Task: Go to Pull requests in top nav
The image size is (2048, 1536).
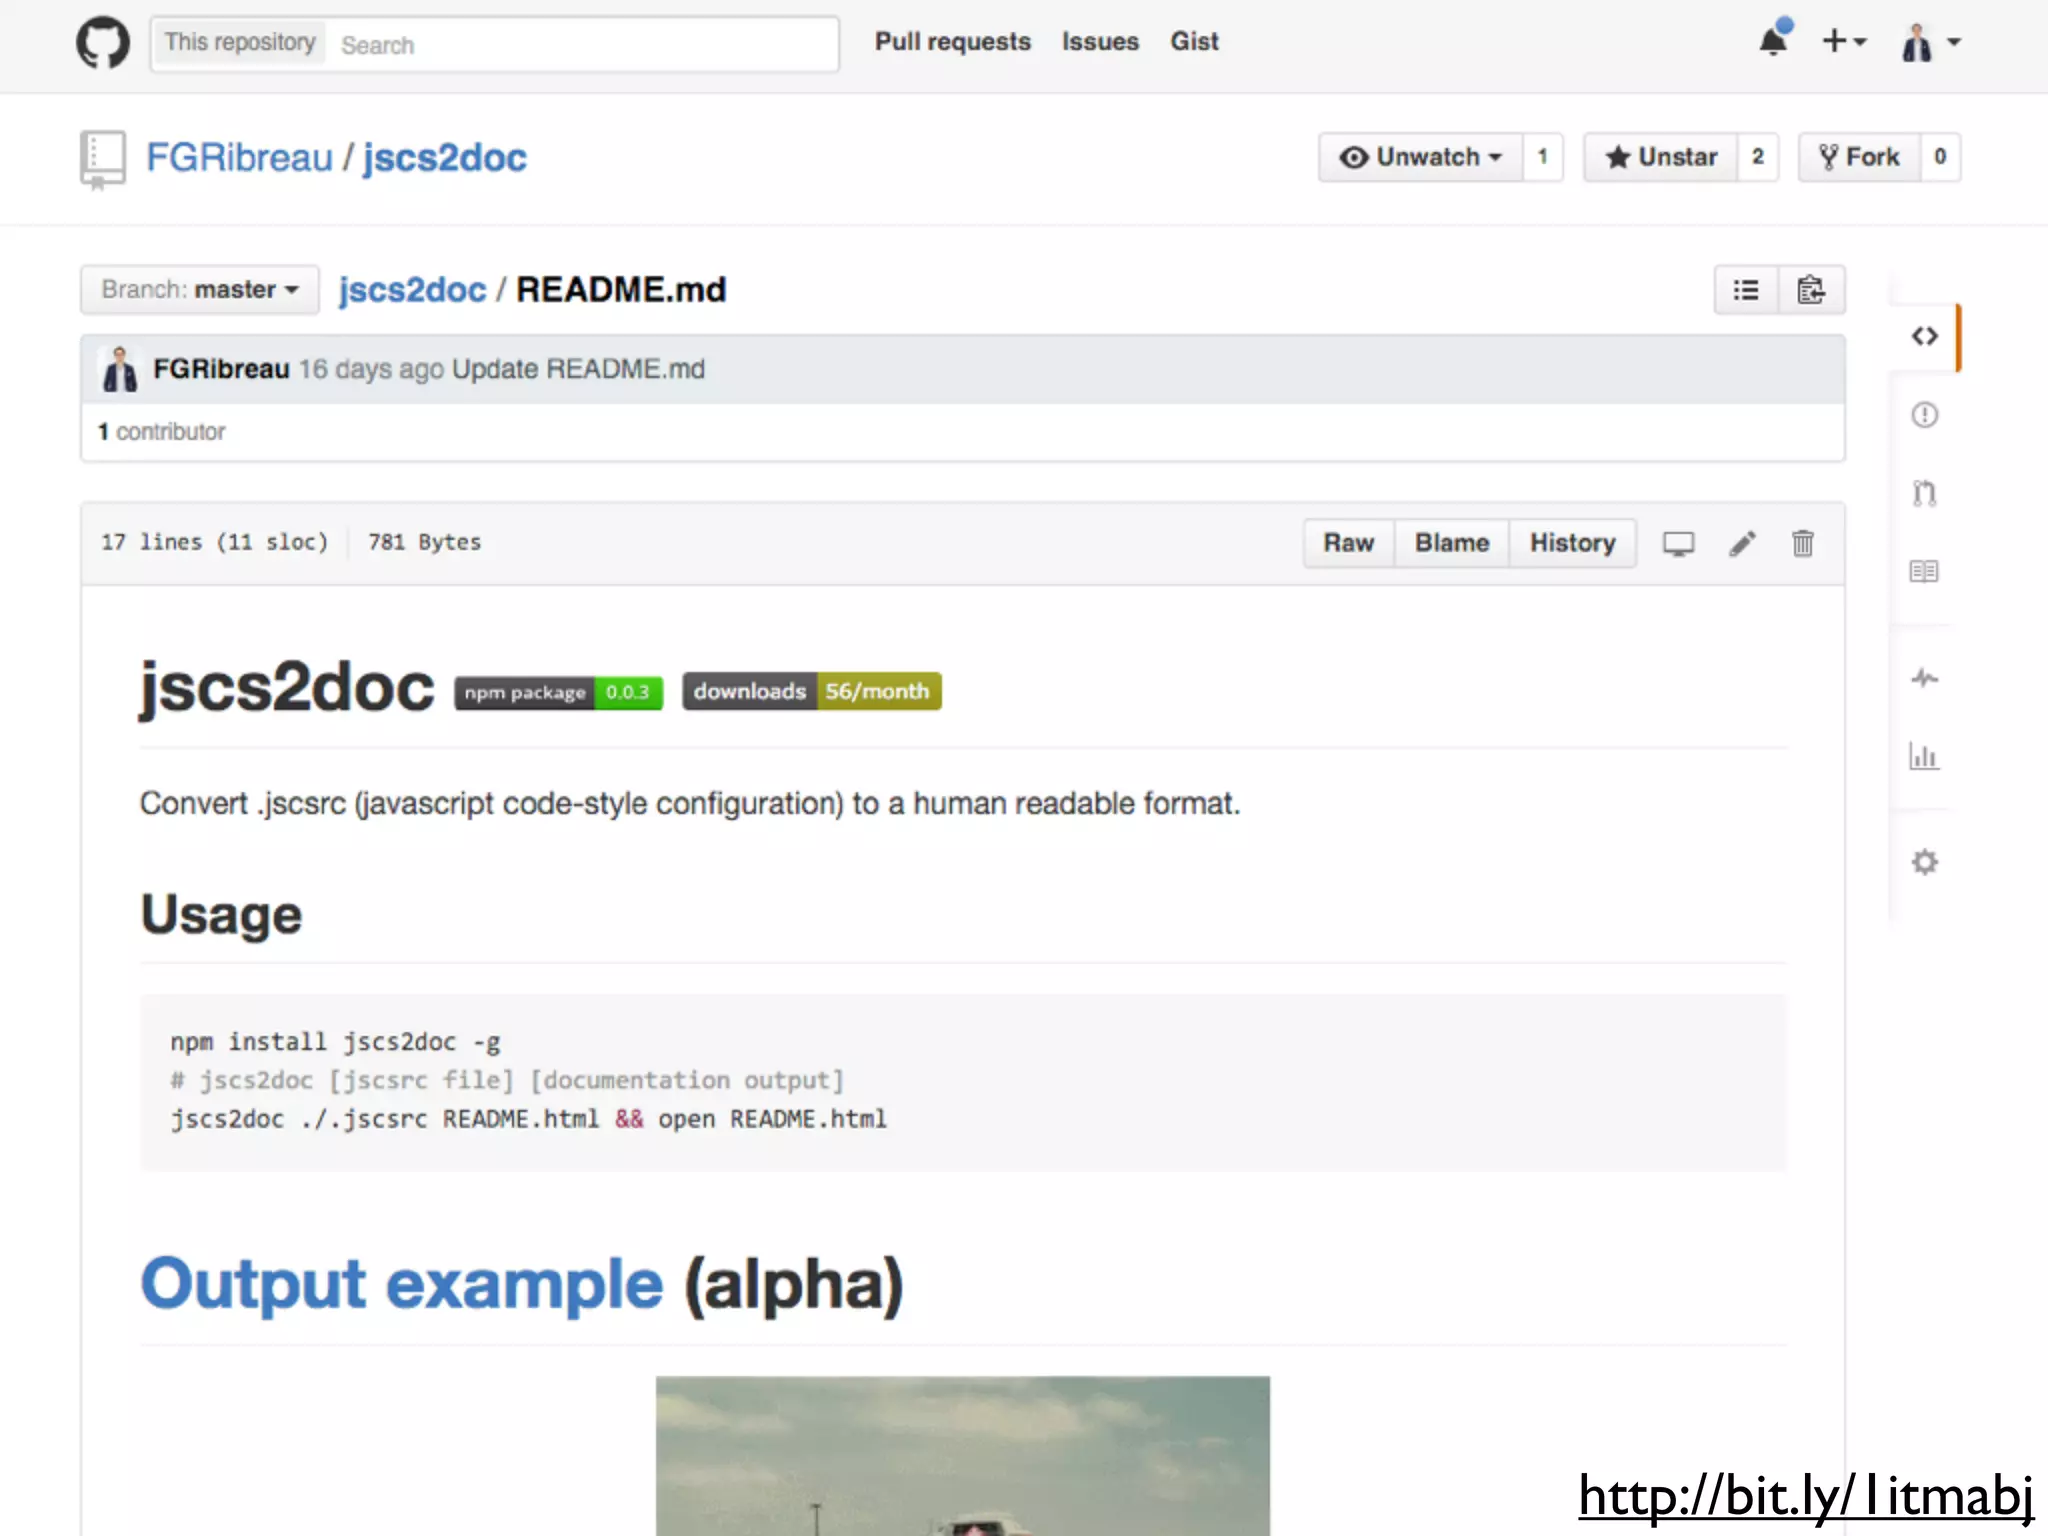Action: [x=952, y=42]
